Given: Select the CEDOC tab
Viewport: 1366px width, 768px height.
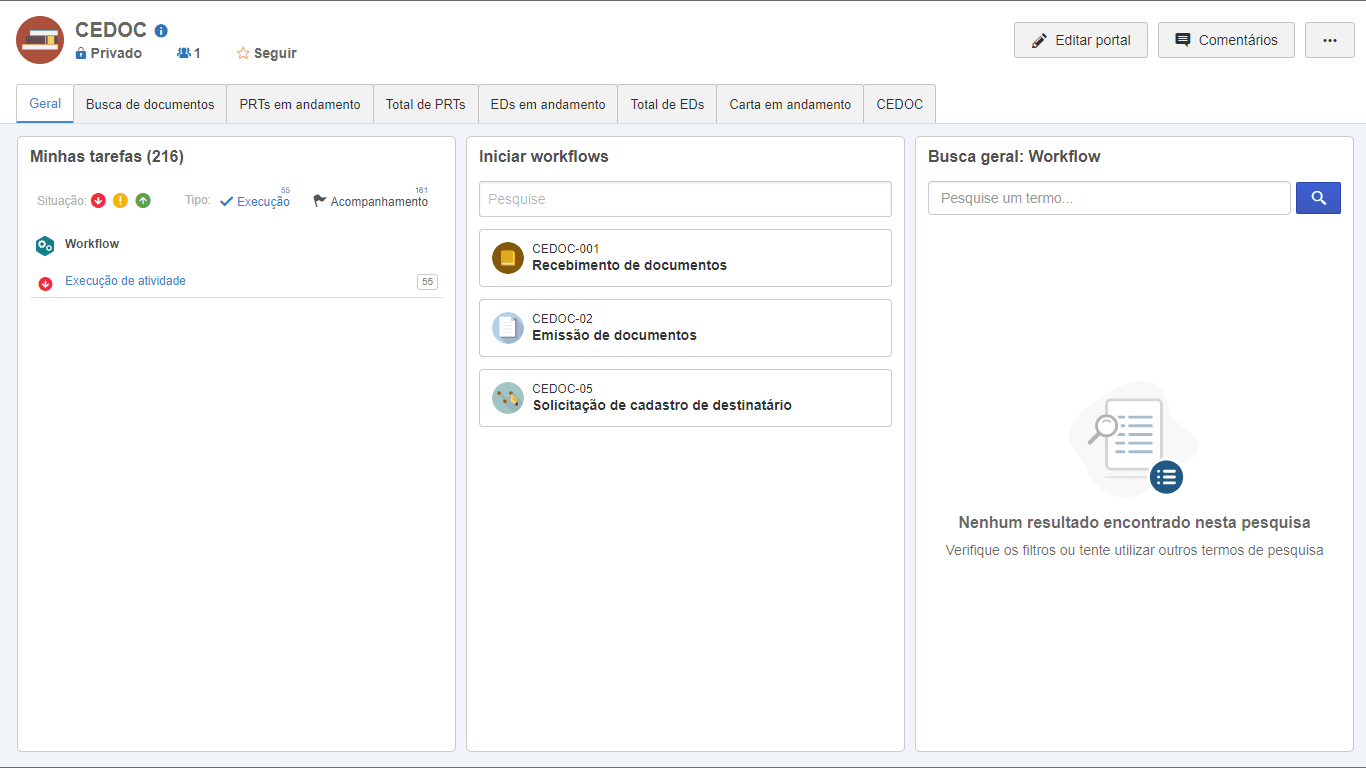Looking at the screenshot, I should point(900,104).
